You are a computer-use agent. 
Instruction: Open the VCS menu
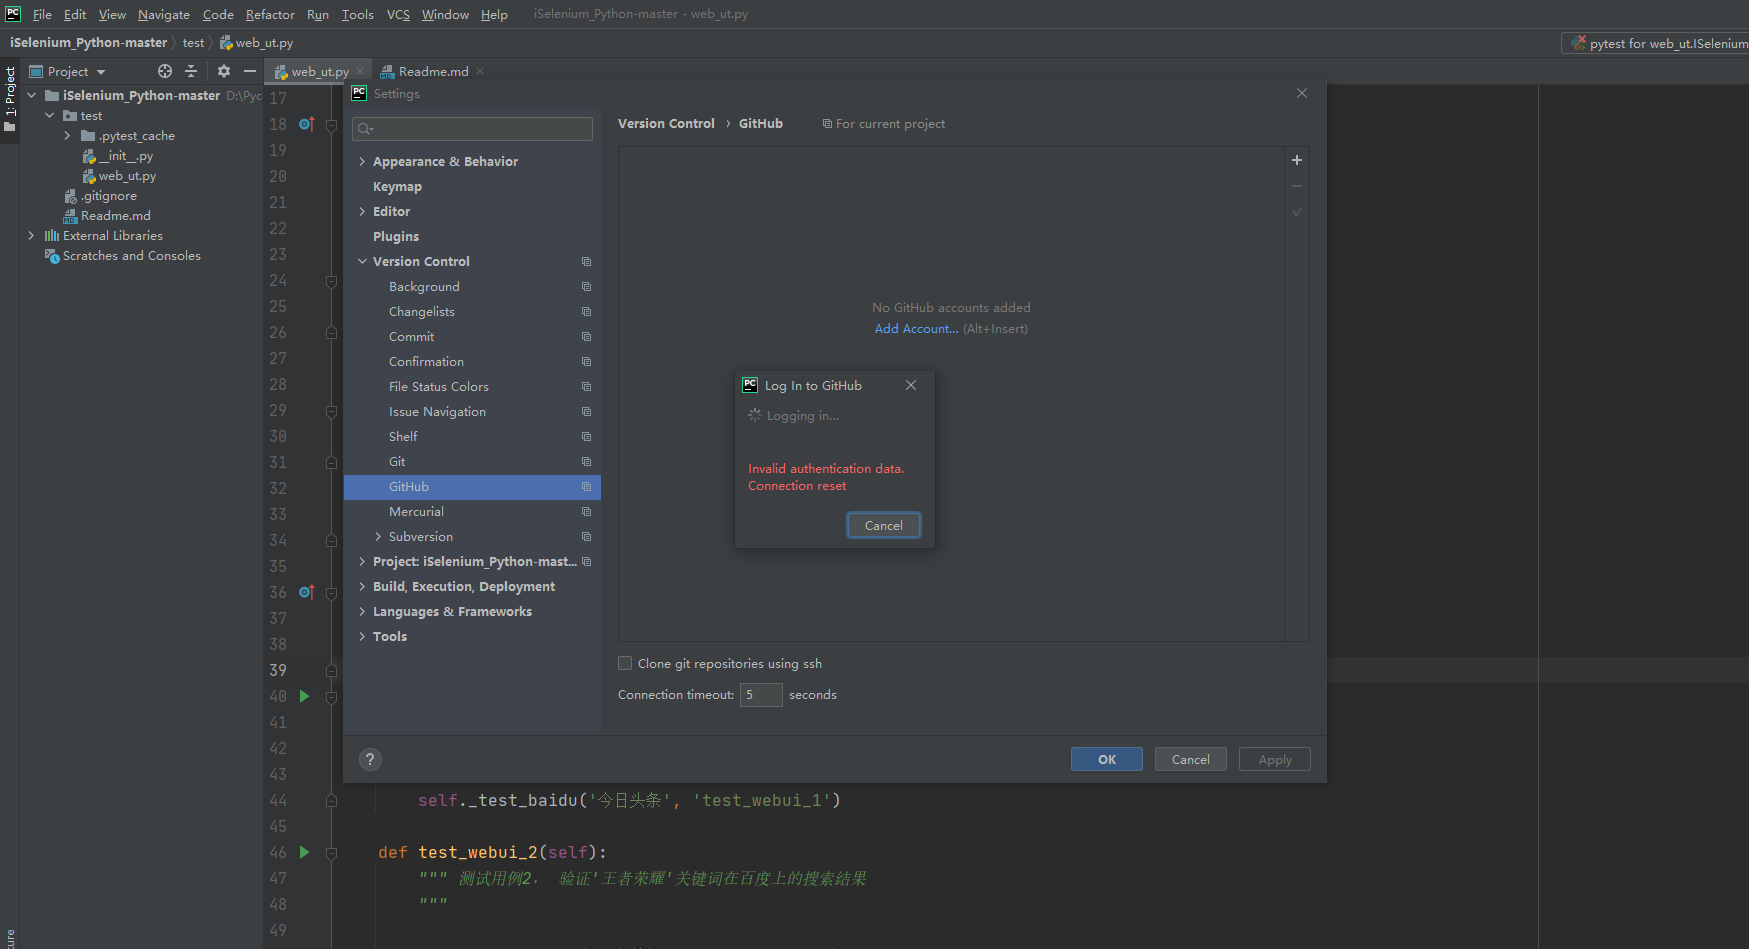coord(398,14)
